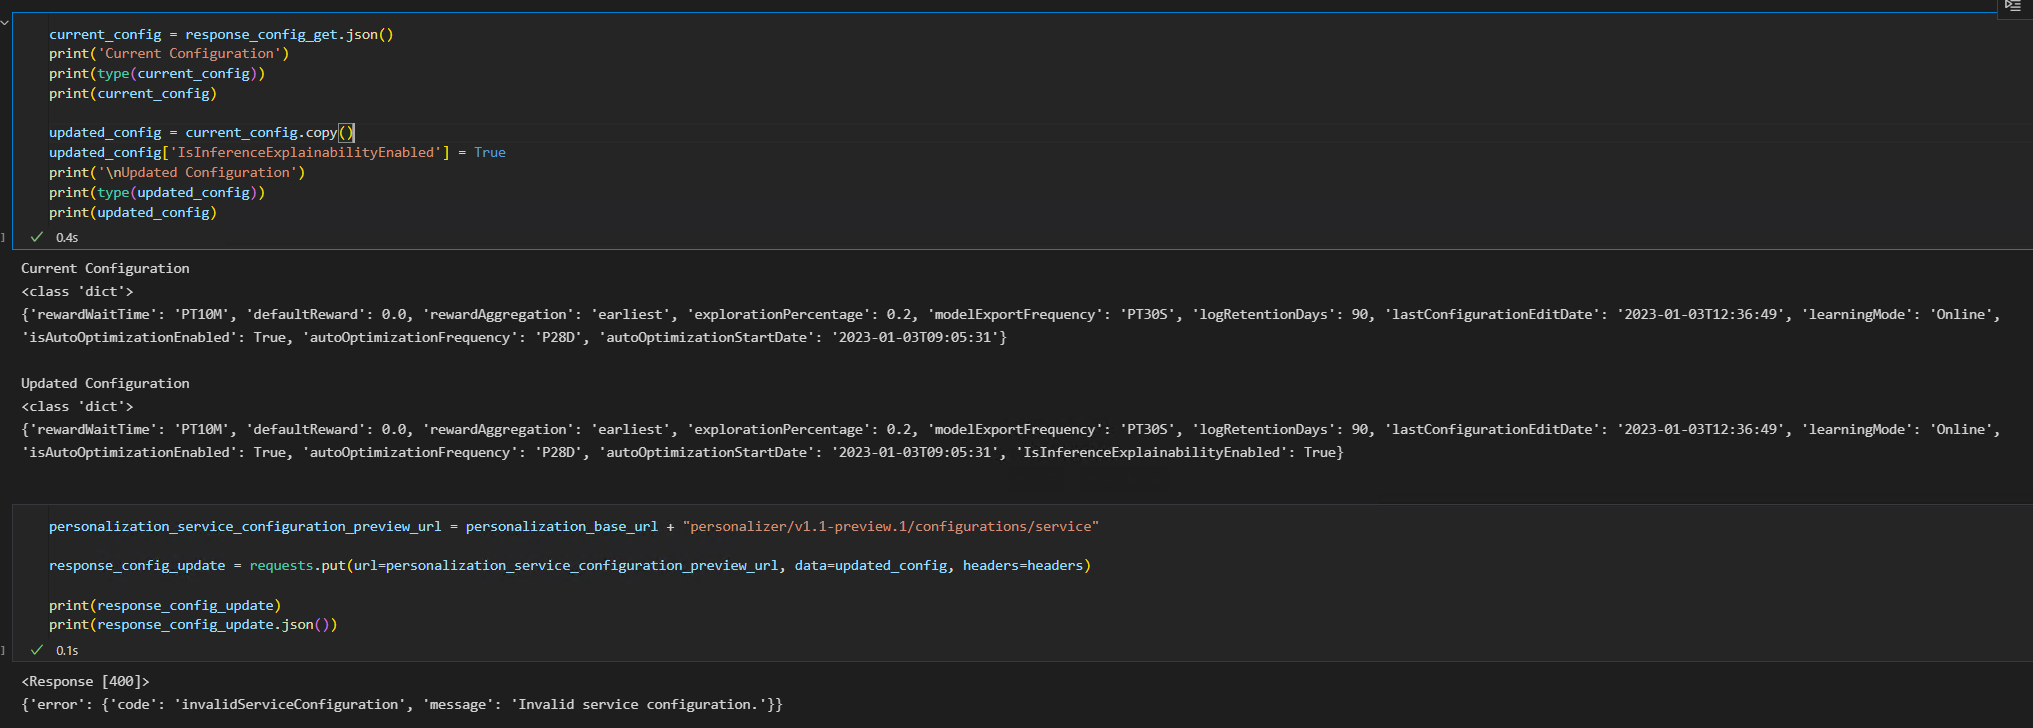
Task: Click the line print('Current Configuration')
Action: [169, 54]
